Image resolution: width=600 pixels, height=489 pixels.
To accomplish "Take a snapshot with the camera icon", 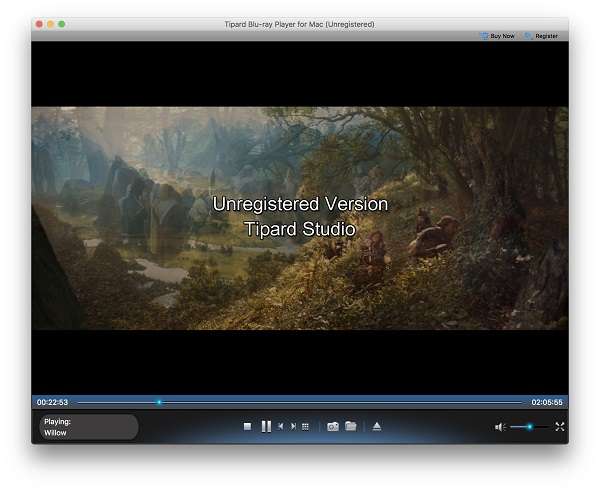I will (x=333, y=426).
